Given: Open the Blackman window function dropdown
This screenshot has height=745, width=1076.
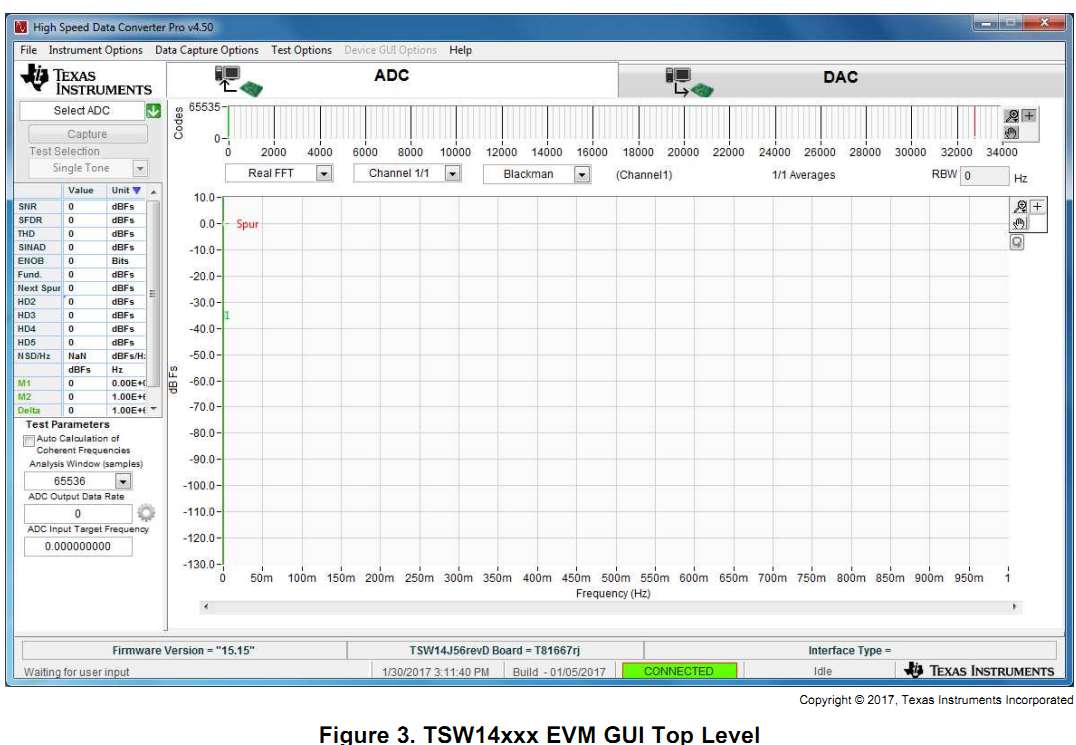Looking at the screenshot, I should click(x=581, y=174).
